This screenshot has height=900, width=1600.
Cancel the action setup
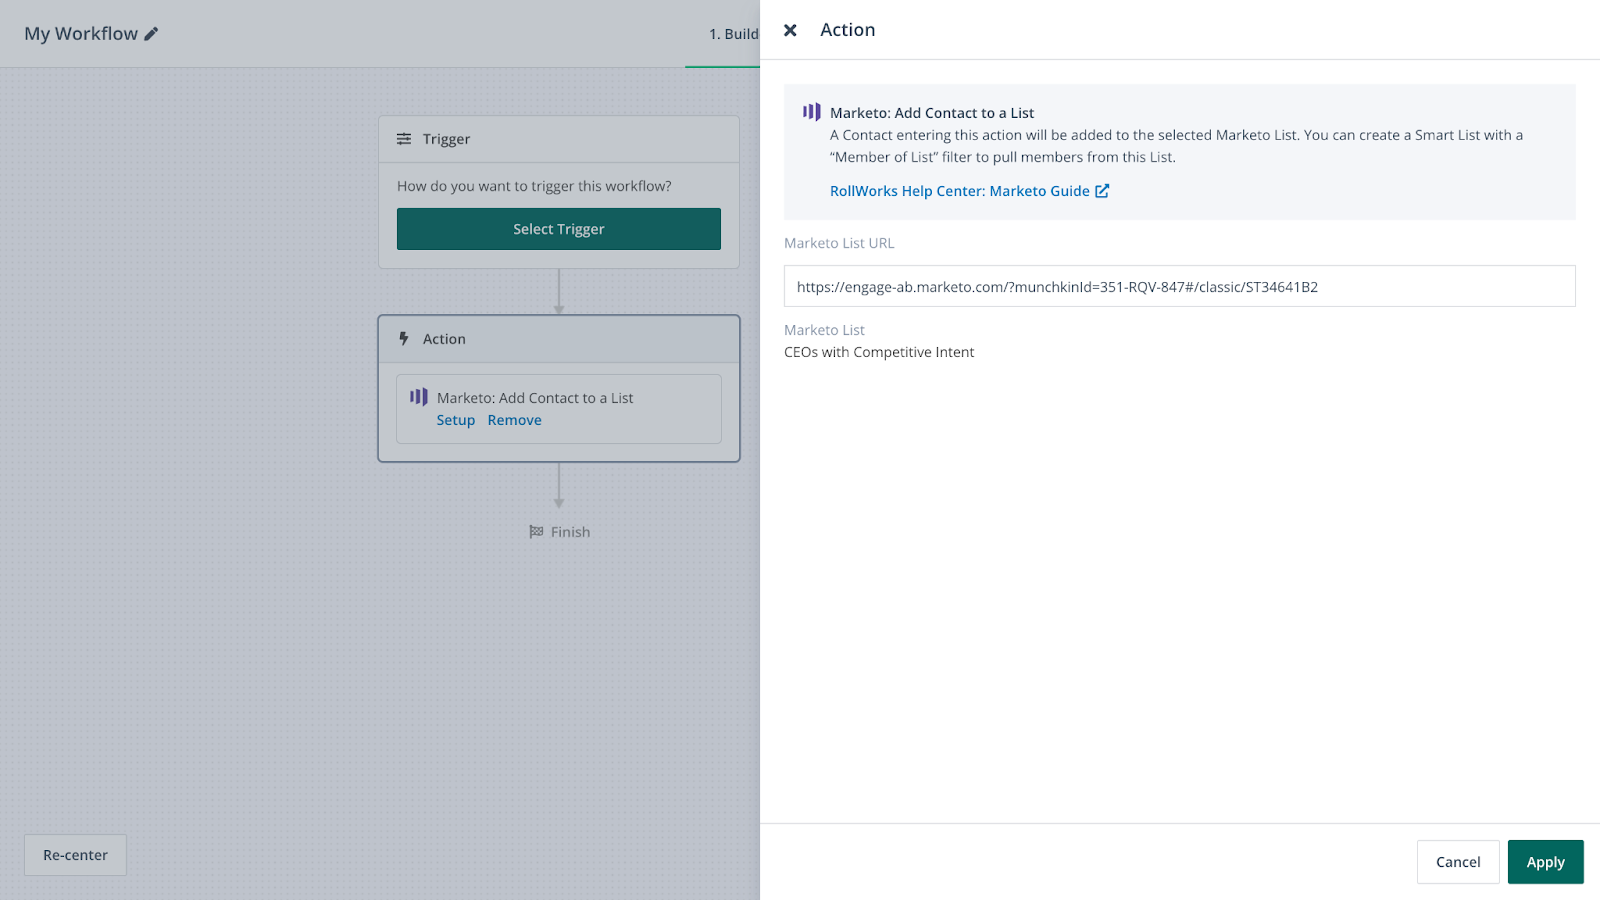click(x=1458, y=862)
